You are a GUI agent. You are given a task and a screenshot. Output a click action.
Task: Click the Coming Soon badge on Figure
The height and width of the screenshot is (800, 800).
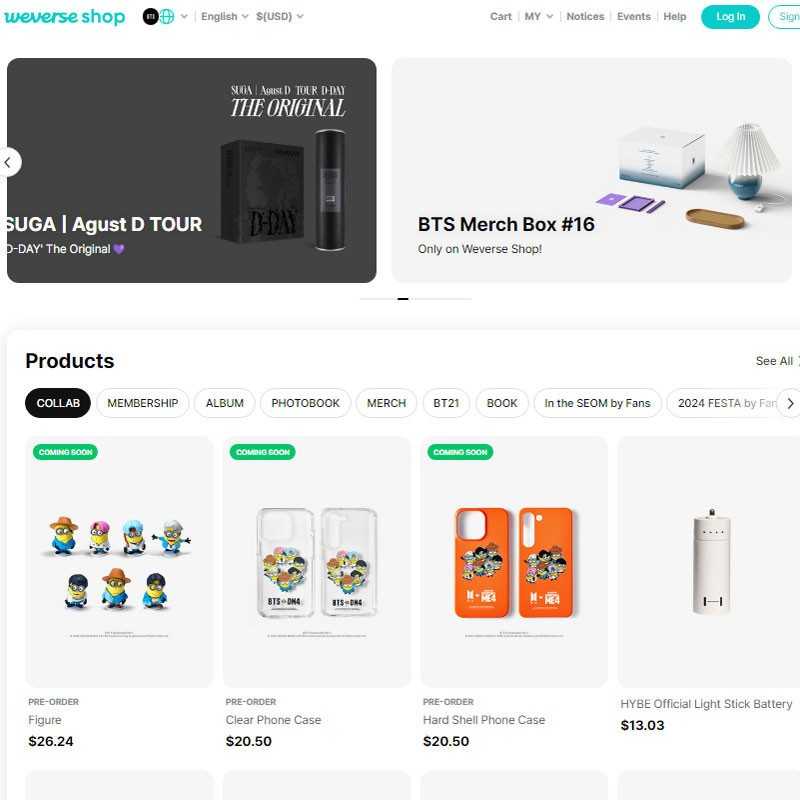coord(65,452)
